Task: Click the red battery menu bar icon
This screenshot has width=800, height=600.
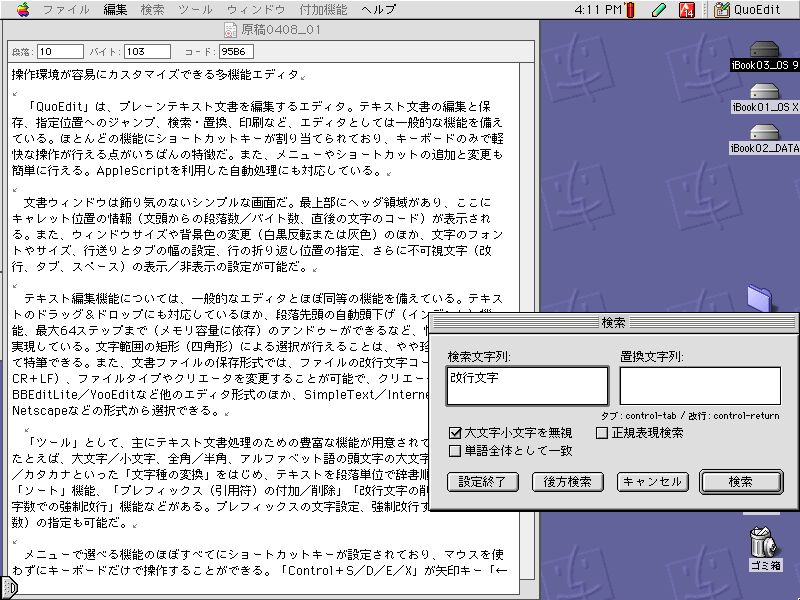Action: pyautogui.click(x=631, y=10)
